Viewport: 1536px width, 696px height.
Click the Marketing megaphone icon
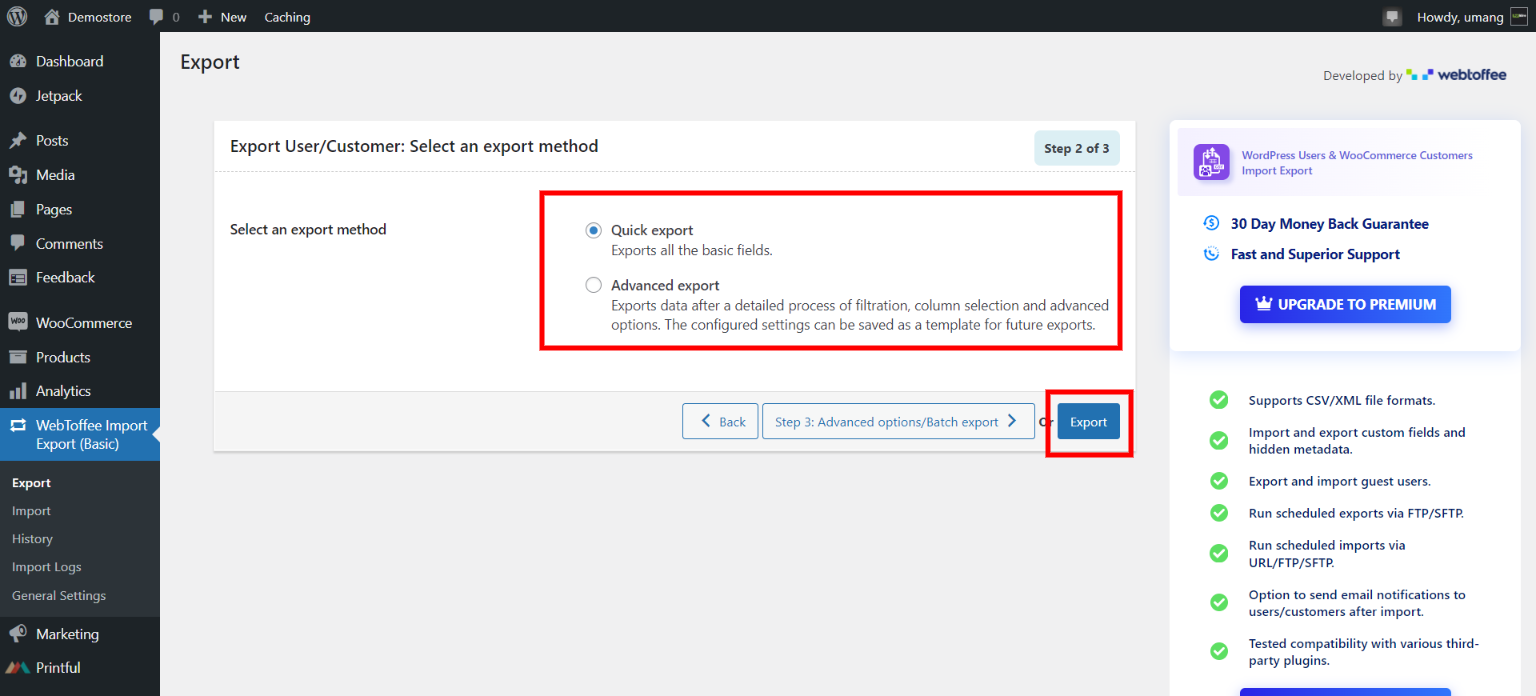coord(18,634)
